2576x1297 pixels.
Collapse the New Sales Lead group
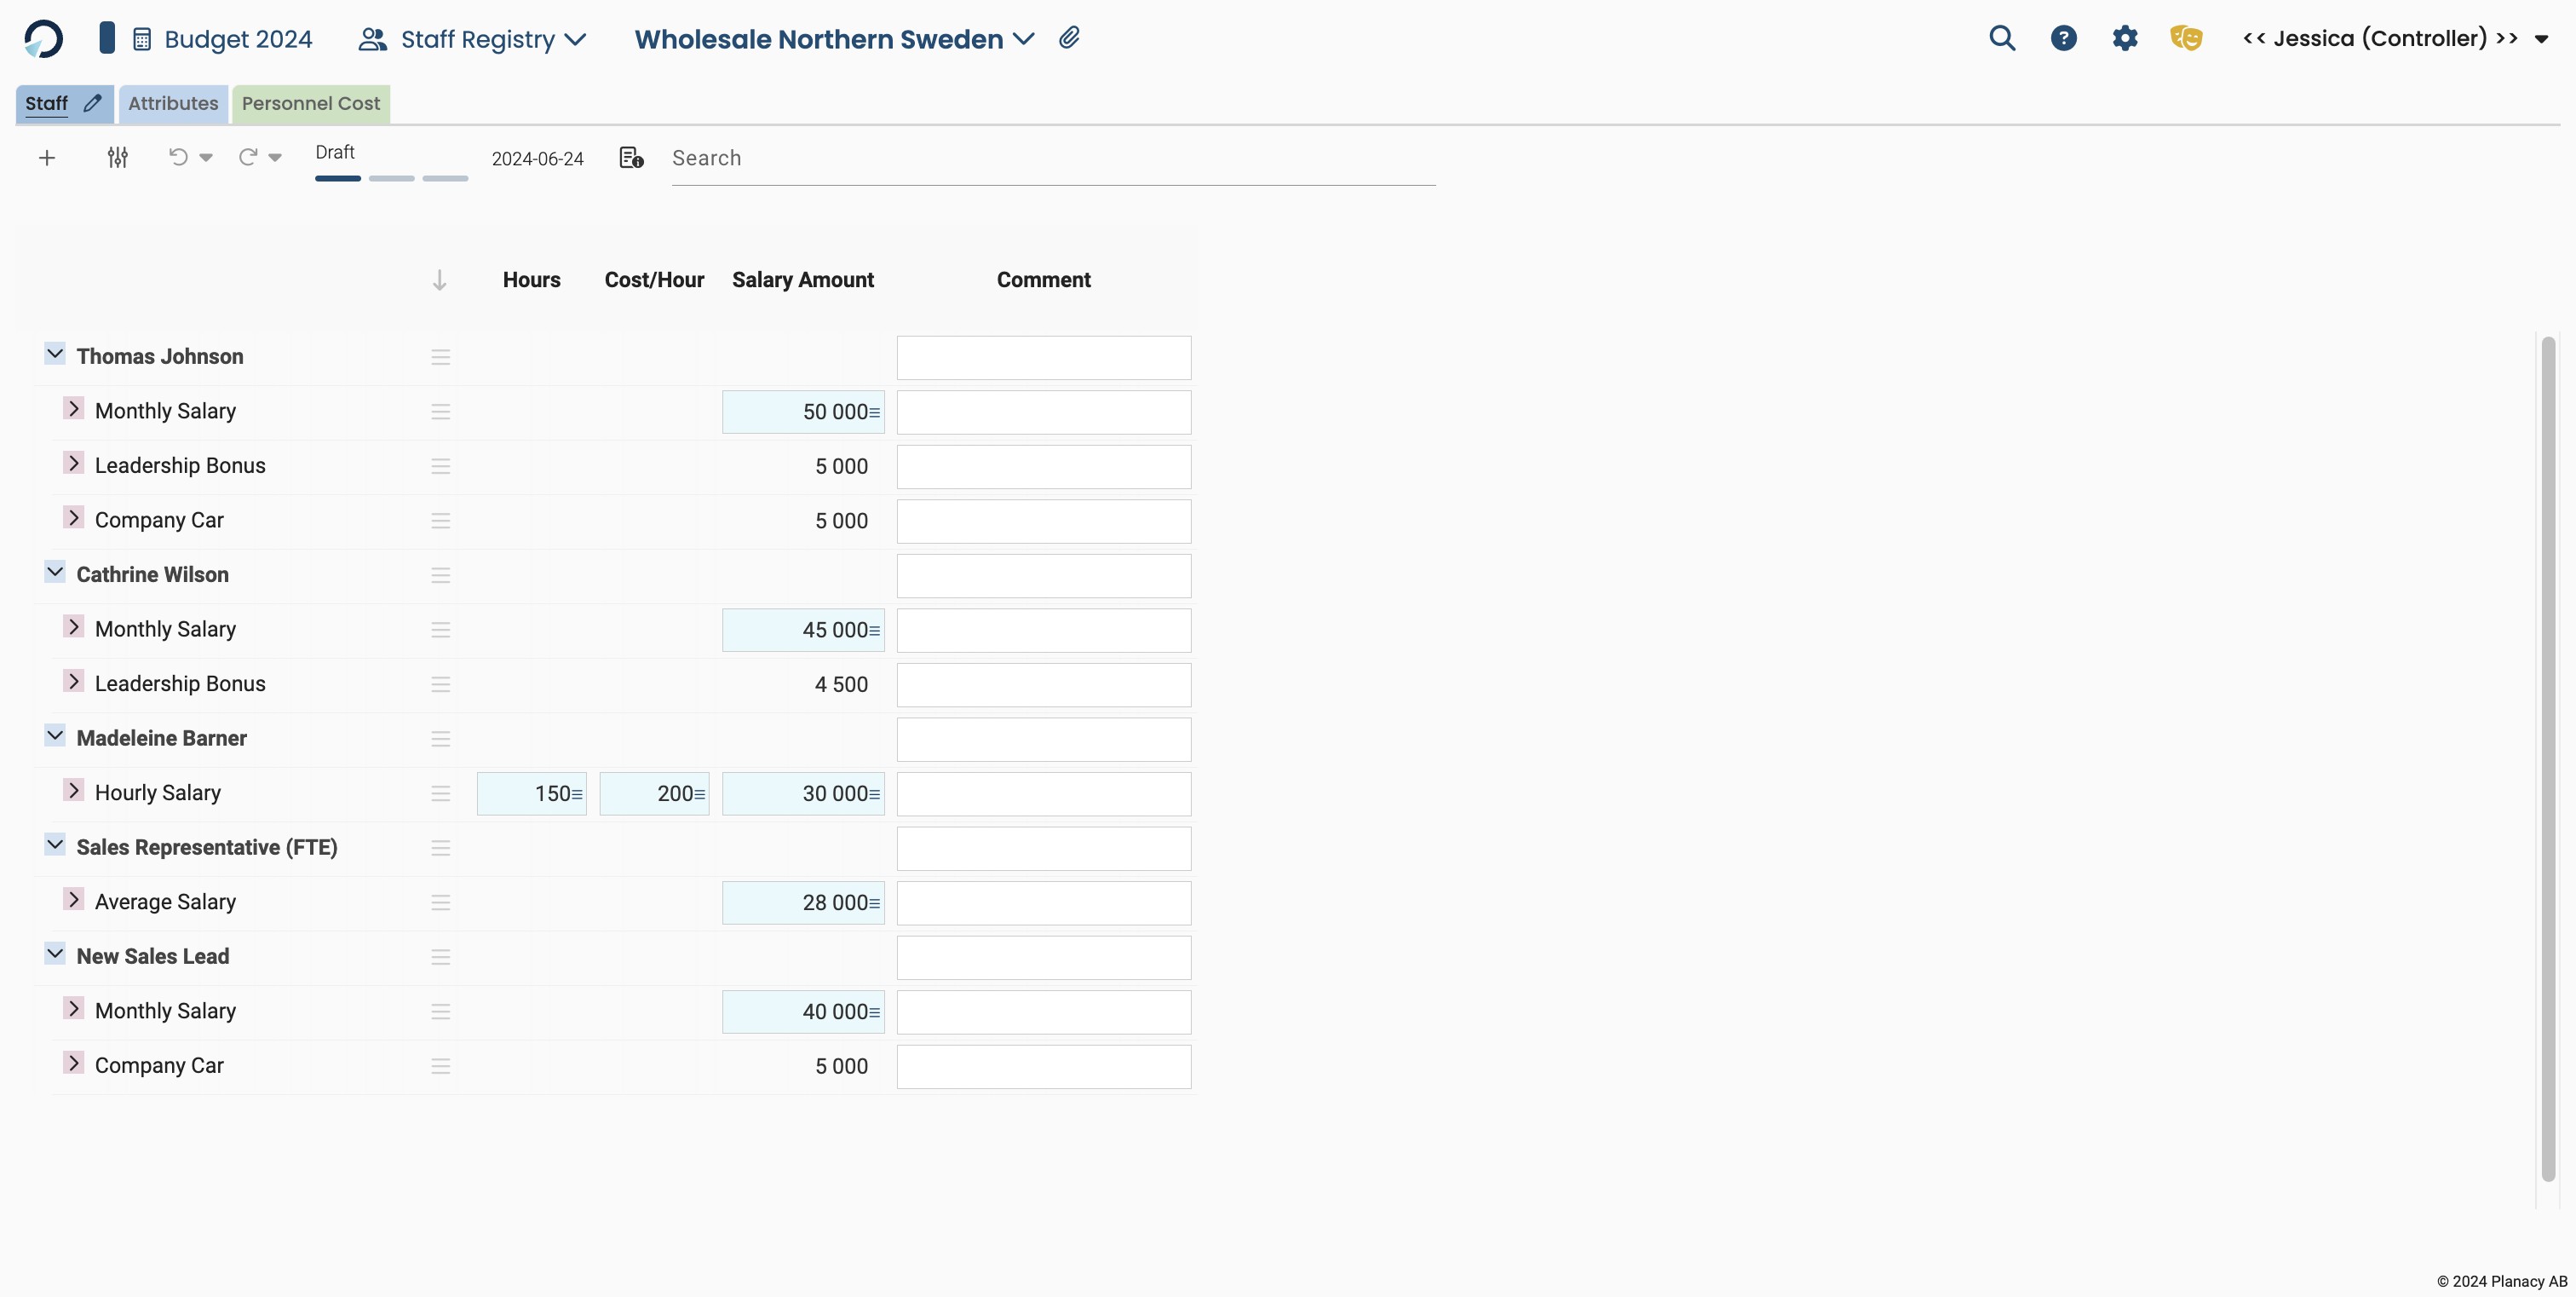55,954
